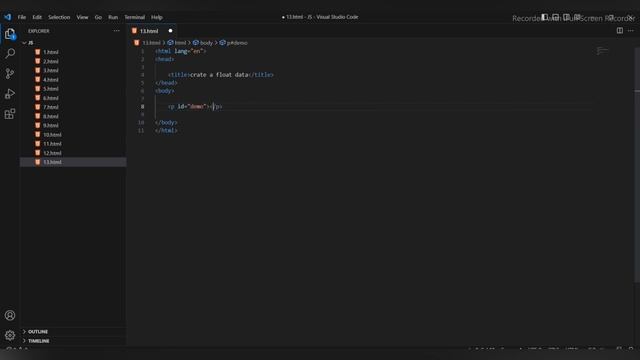
Task: Open the Go menu
Action: click(x=98, y=17)
